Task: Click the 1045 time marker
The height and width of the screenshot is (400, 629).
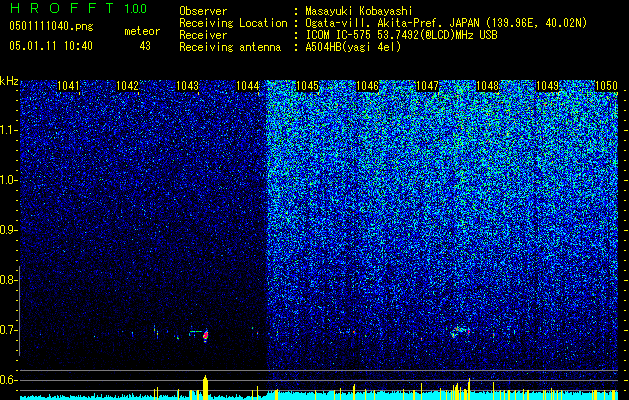Action: click(x=307, y=86)
